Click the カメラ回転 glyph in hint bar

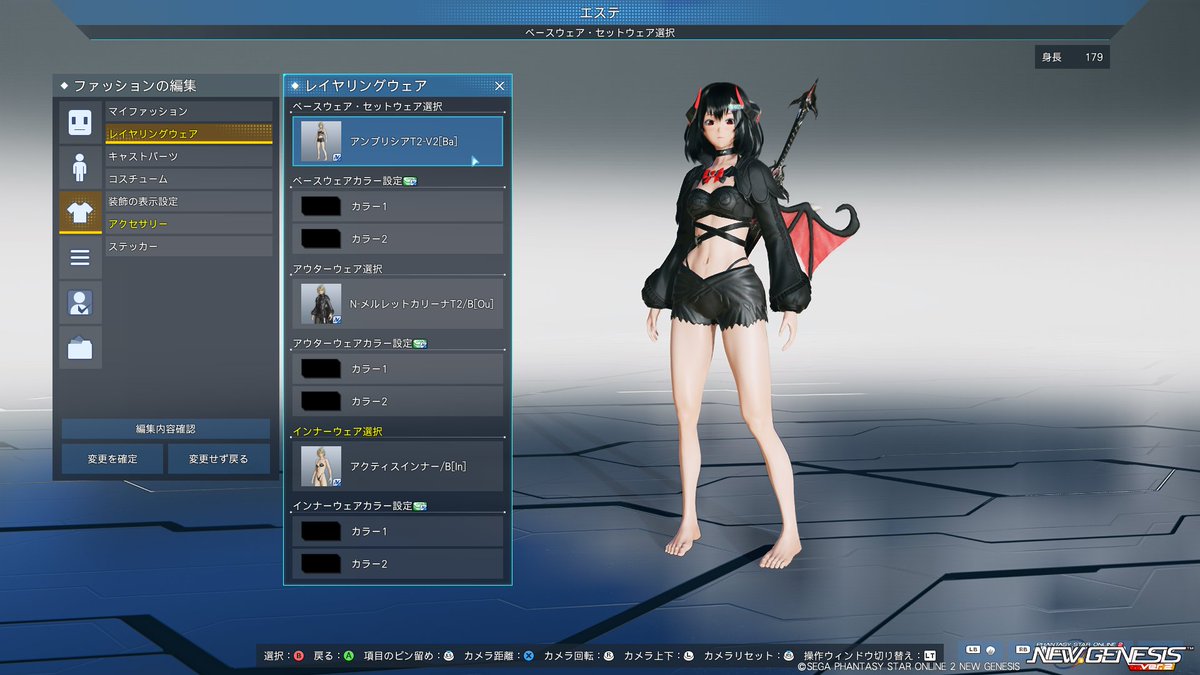coord(608,656)
